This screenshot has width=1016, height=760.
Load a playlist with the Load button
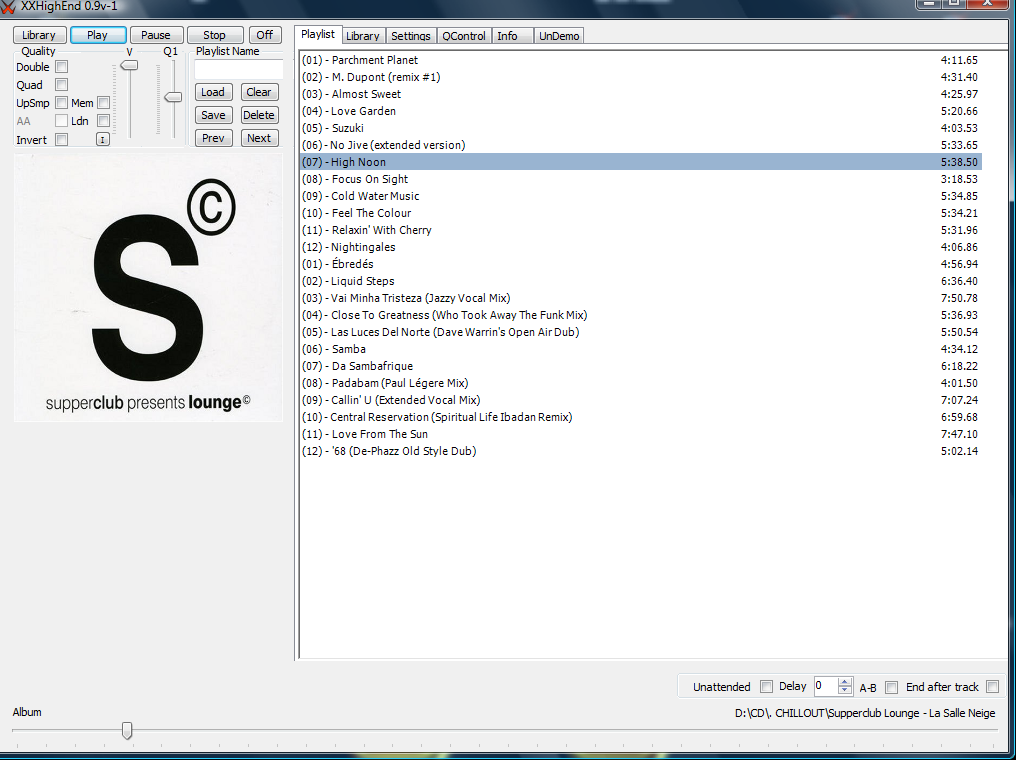[213, 92]
